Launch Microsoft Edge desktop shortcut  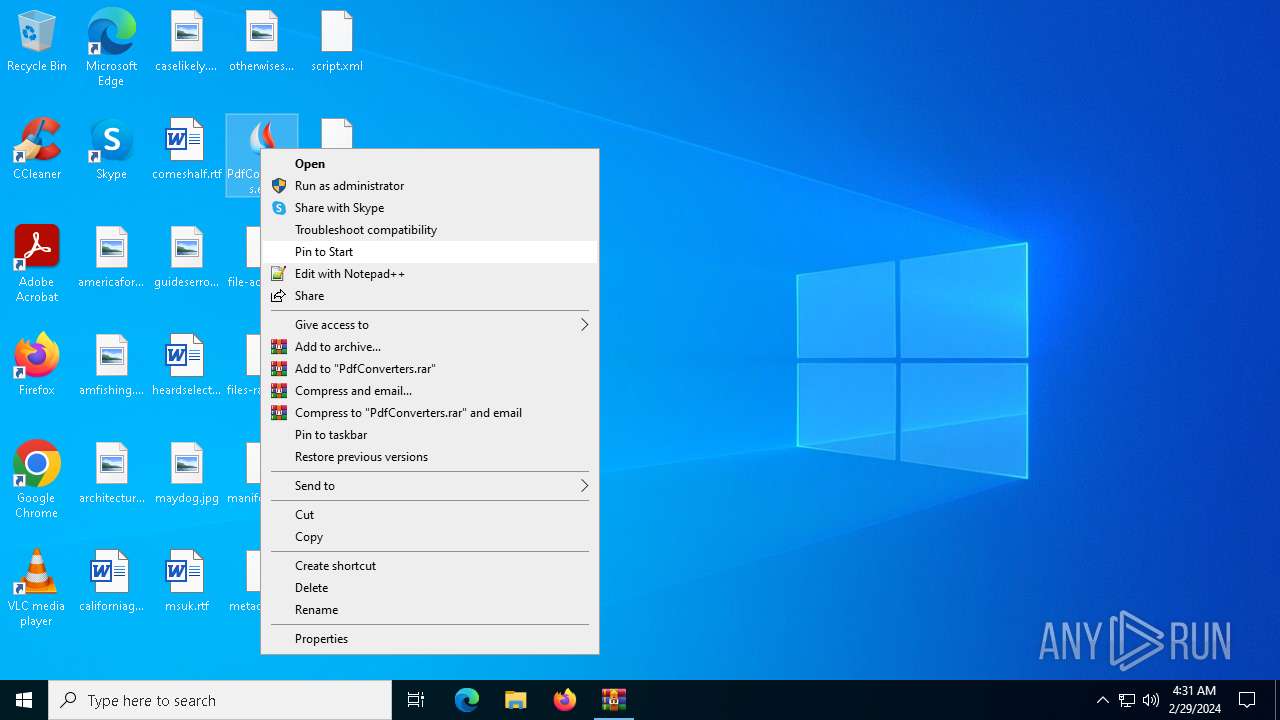(111, 47)
